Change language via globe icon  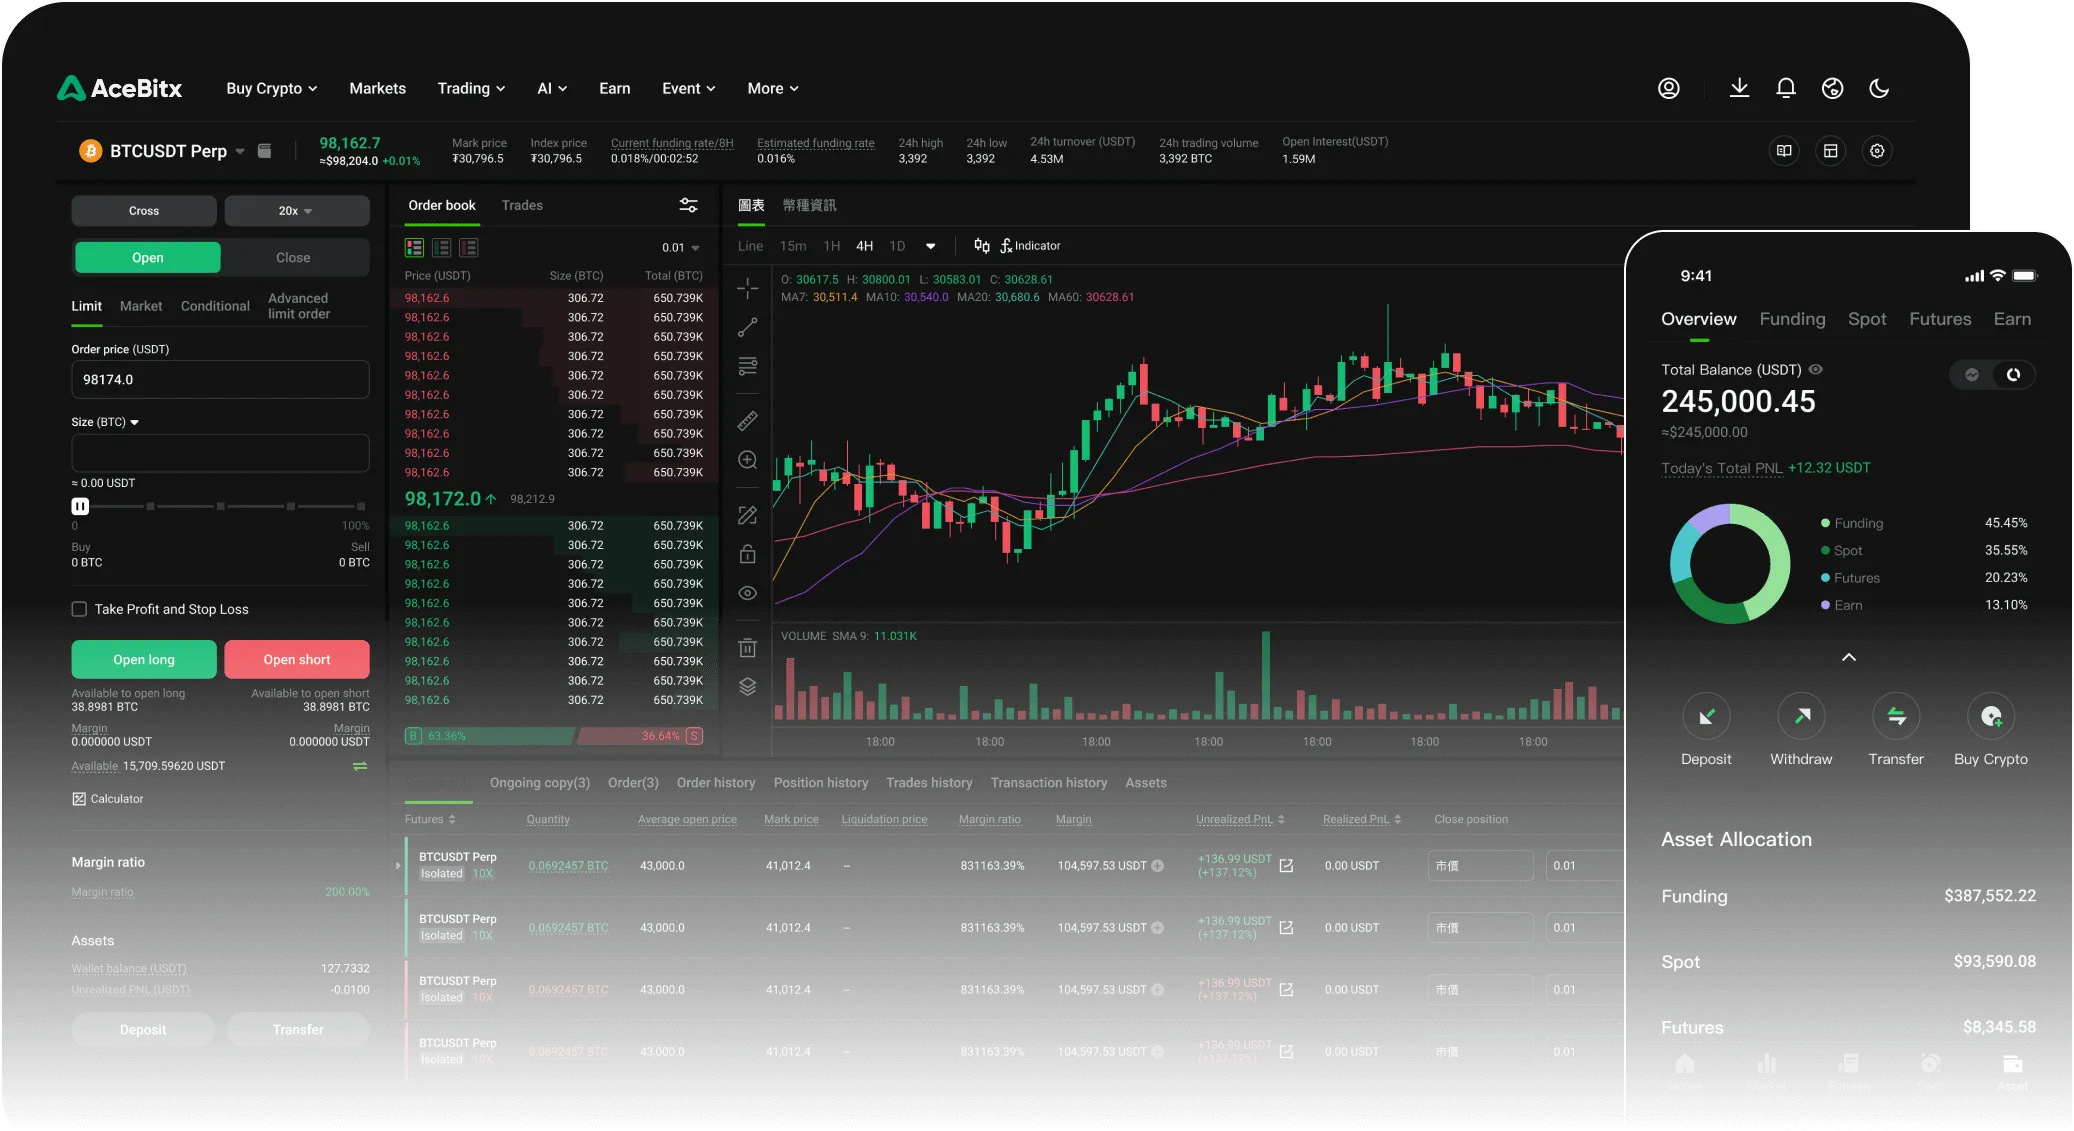[x=1832, y=88]
